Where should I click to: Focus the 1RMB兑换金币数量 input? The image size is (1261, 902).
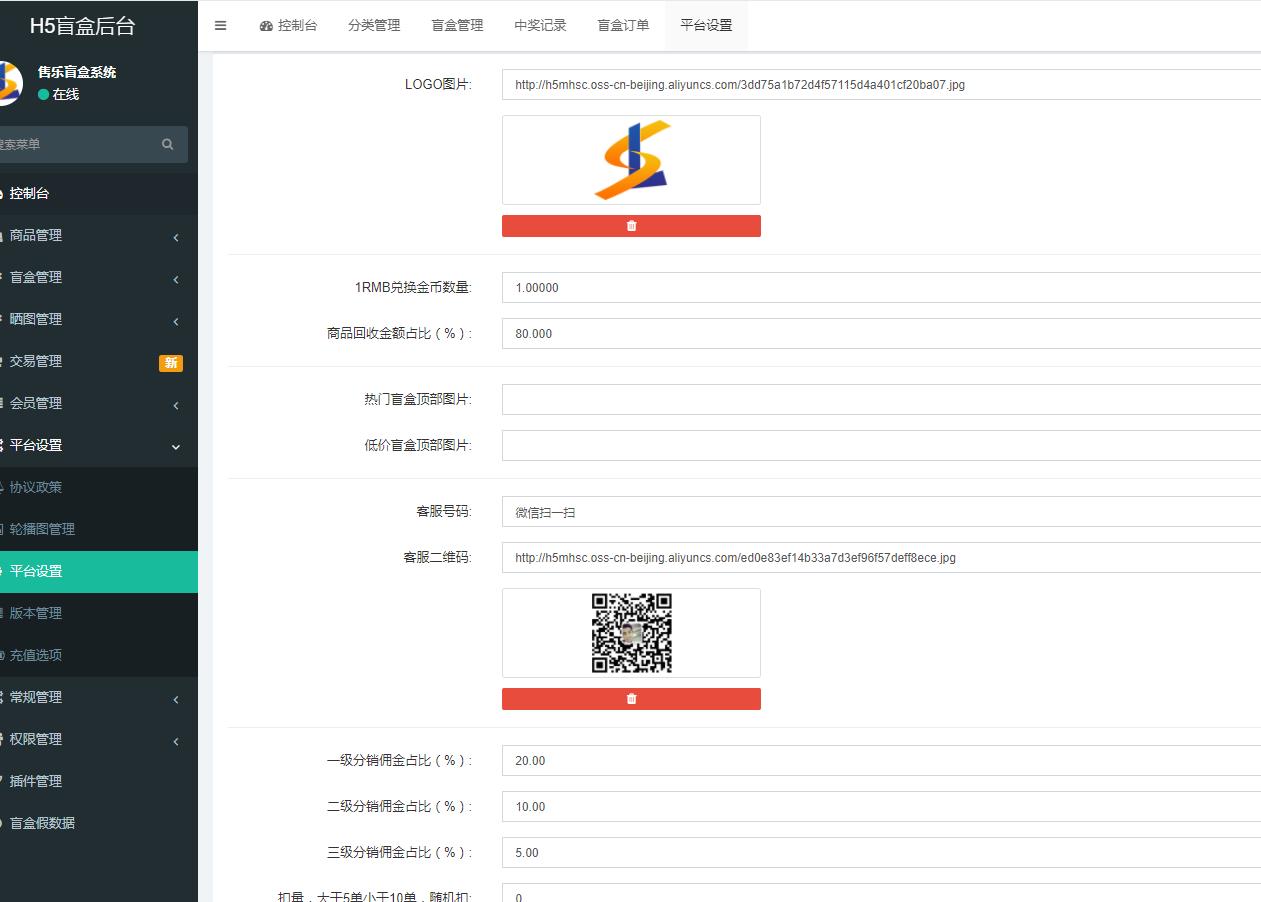click(x=881, y=288)
